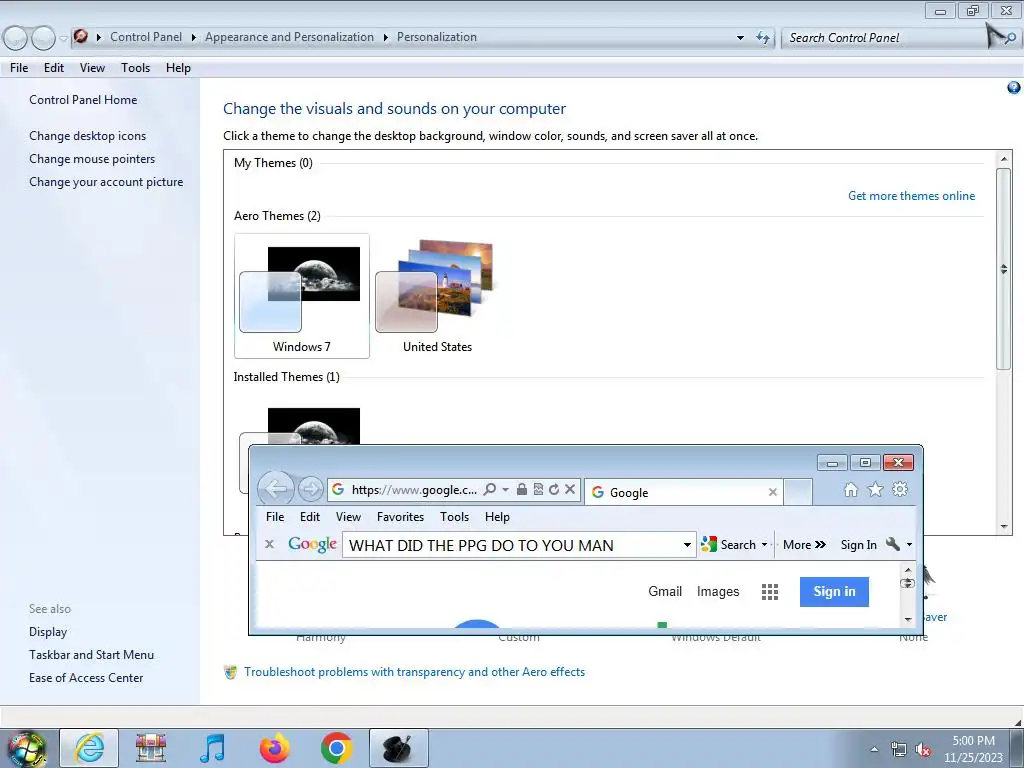Image resolution: width=1024 pixels, height=768 pixels.
Task: Open IE Favorites star icon
Action: (875, 489)
